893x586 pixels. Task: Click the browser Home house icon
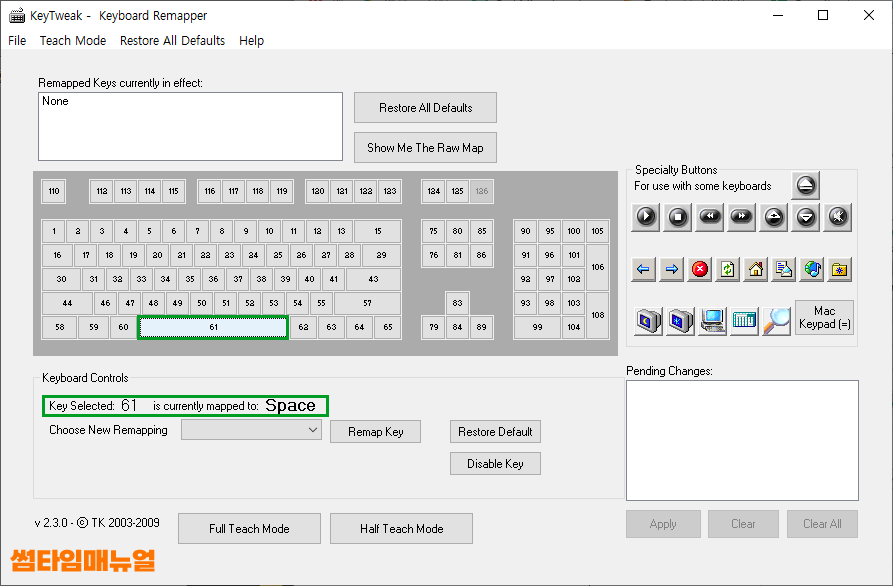[x=756, y=269]
